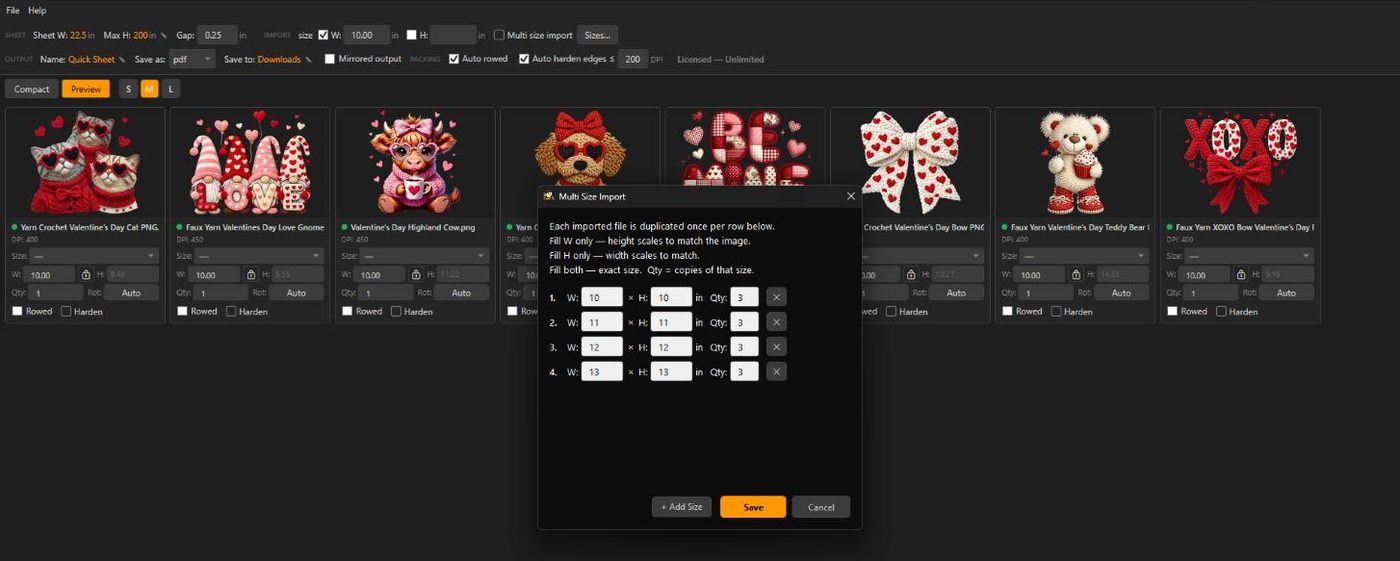Check Rowed on Valentine's Day Cat card
The image size is (1400, 561).
point(17,311)
